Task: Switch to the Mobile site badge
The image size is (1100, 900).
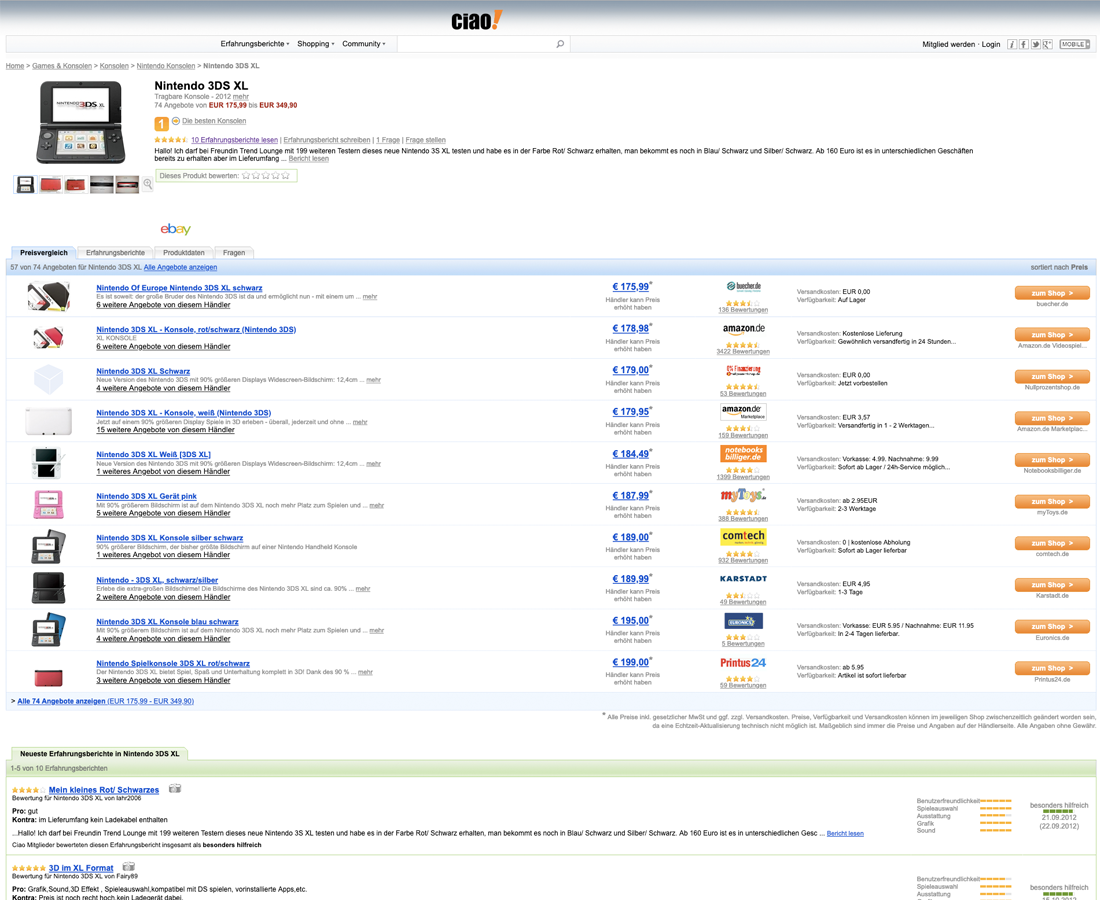Action: (1075, 44)
